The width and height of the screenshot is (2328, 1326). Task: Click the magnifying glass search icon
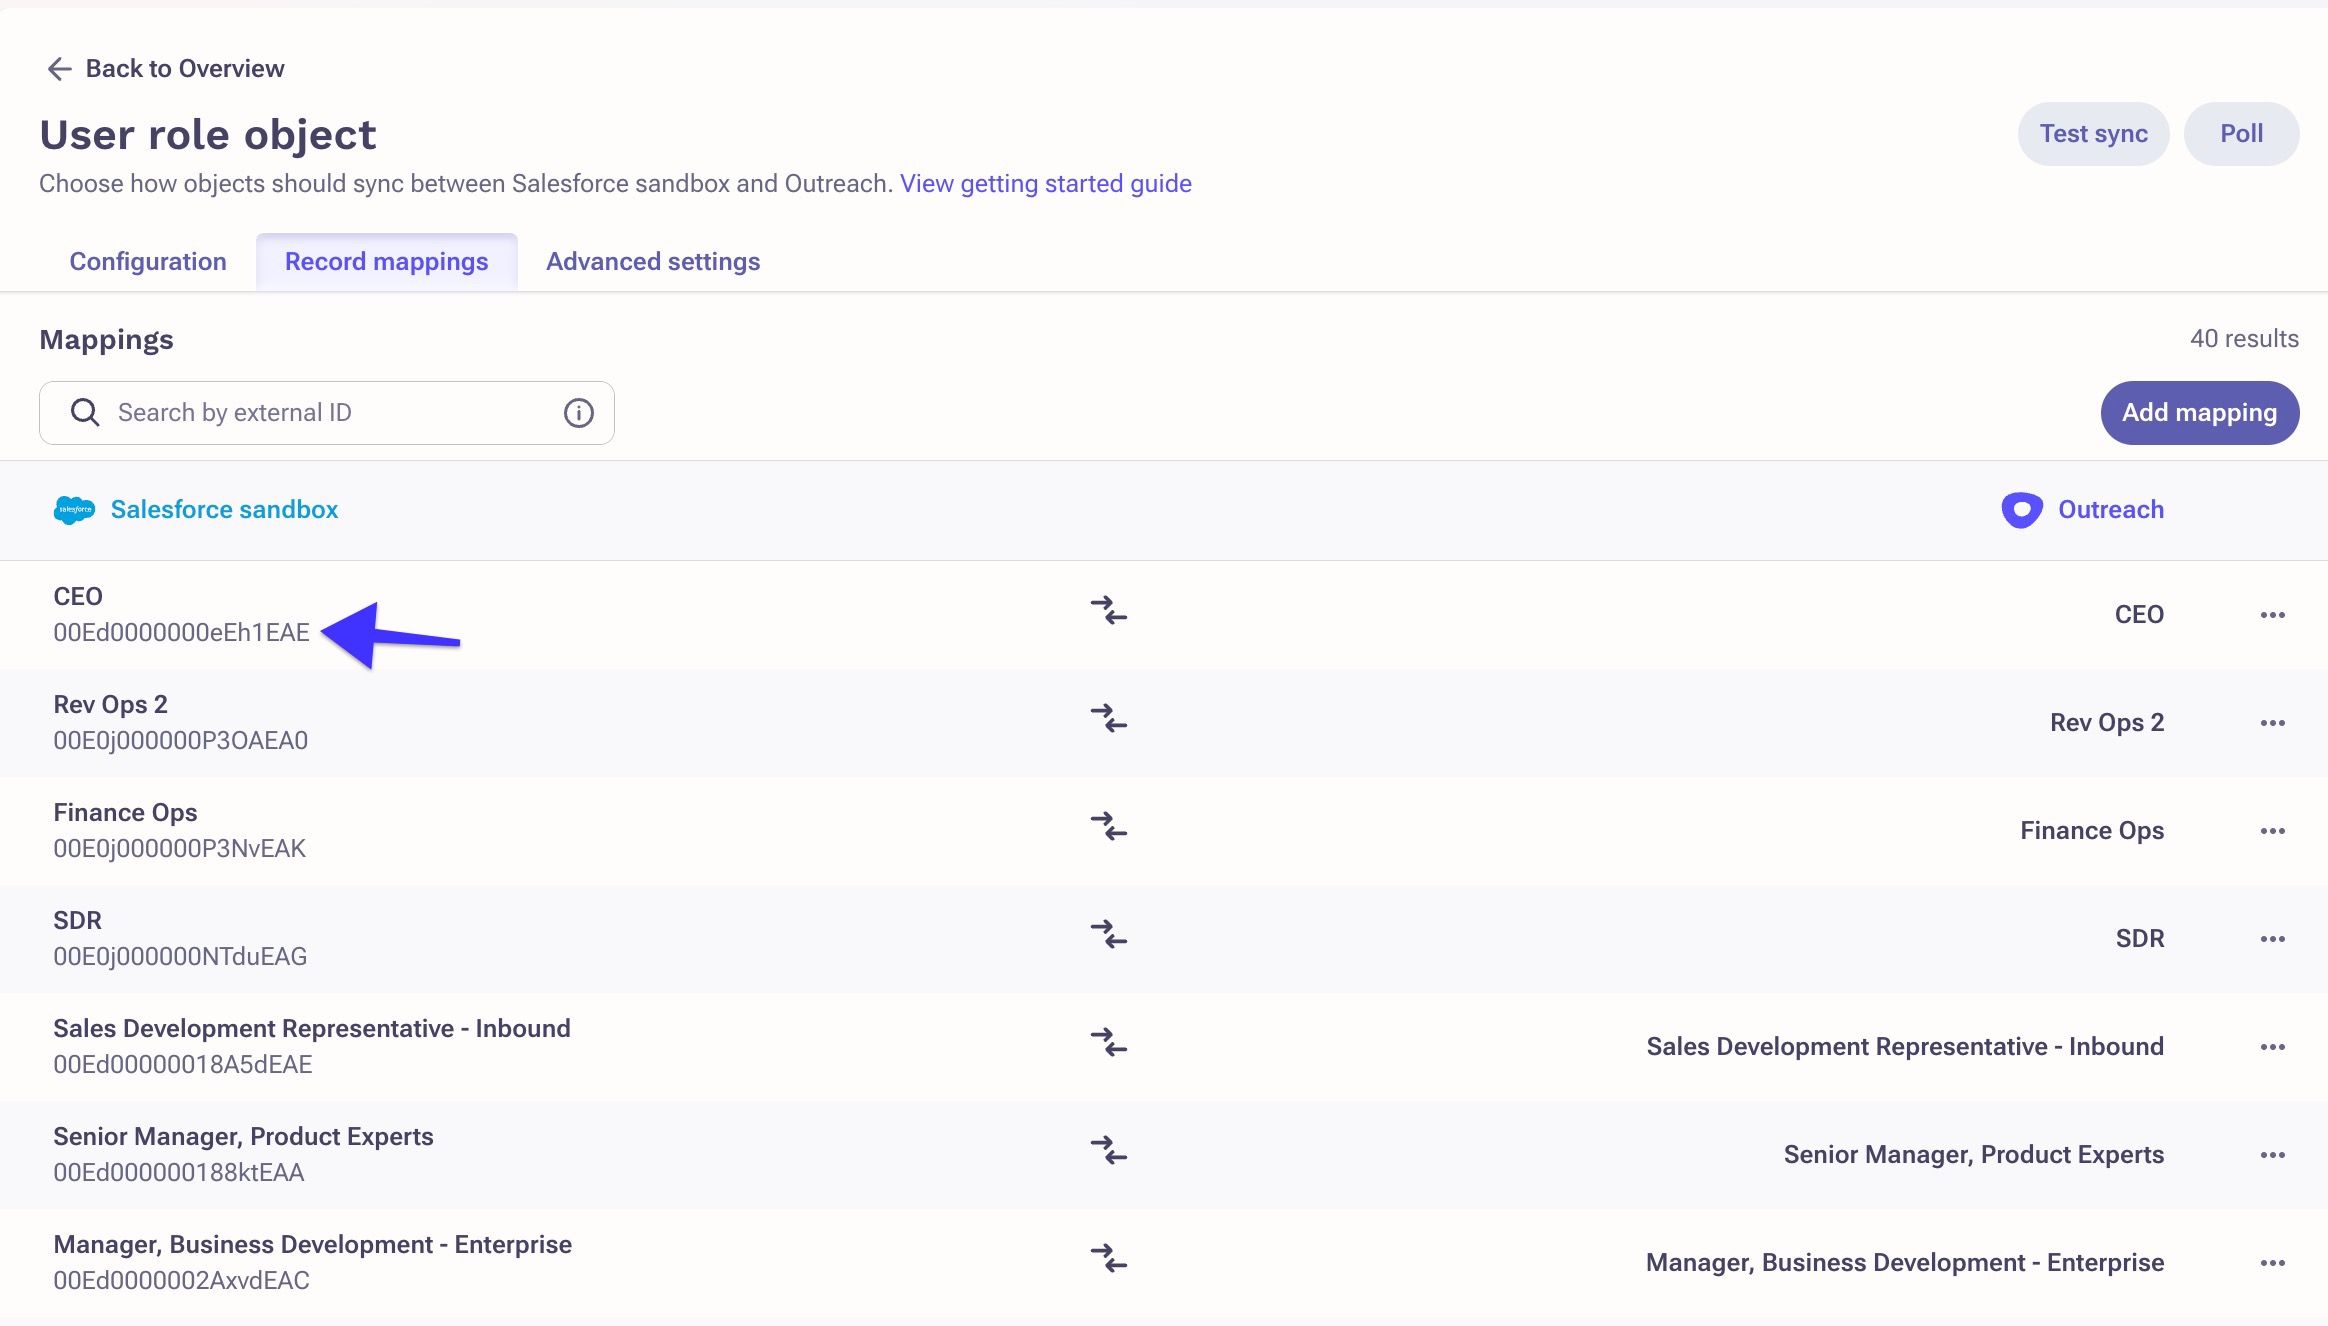(x=85, y=413)
